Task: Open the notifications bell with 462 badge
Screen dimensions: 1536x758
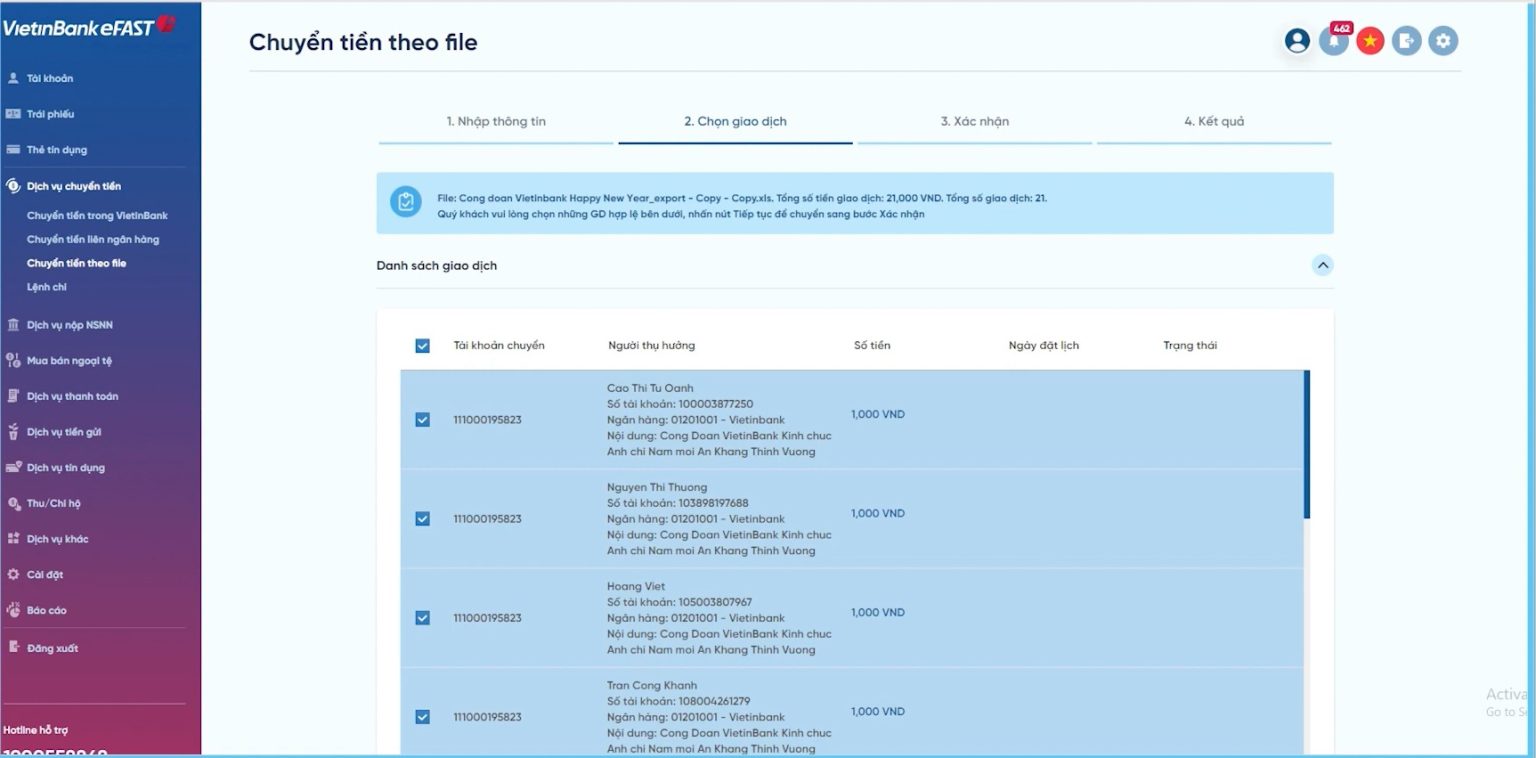Action: [x=1333, y=41]
